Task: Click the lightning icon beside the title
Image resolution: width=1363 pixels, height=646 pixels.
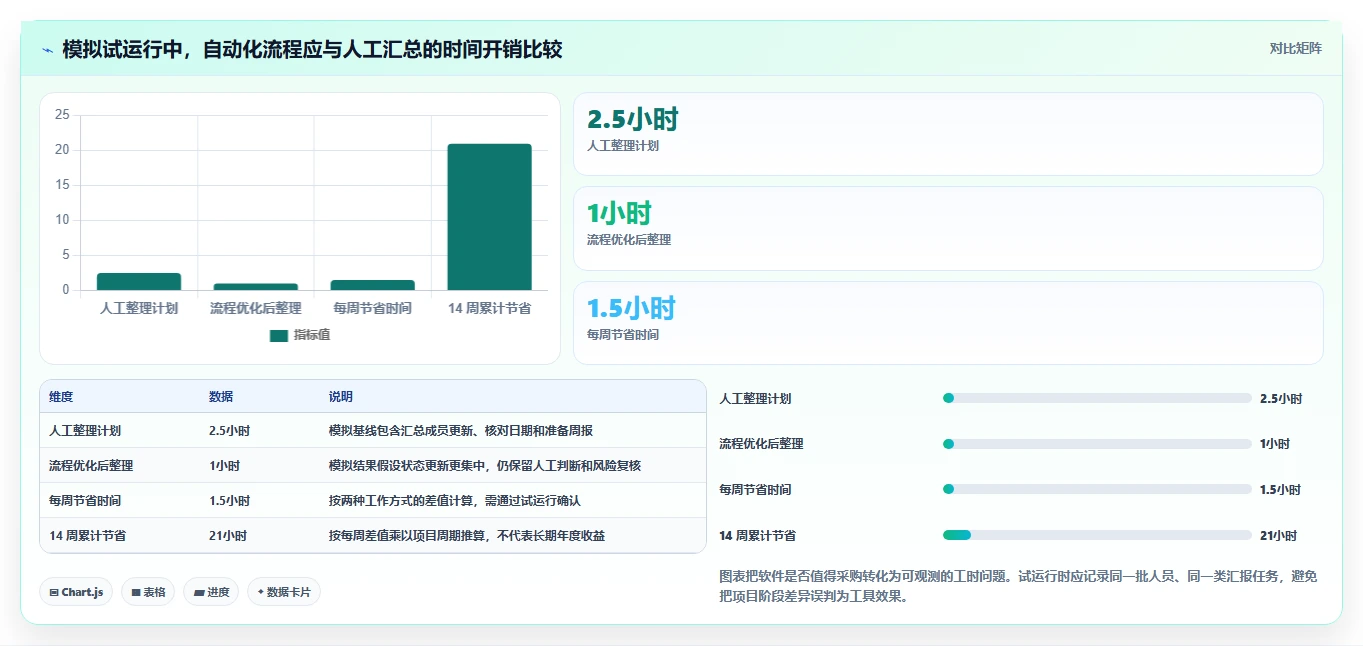Action: [47, 49]
